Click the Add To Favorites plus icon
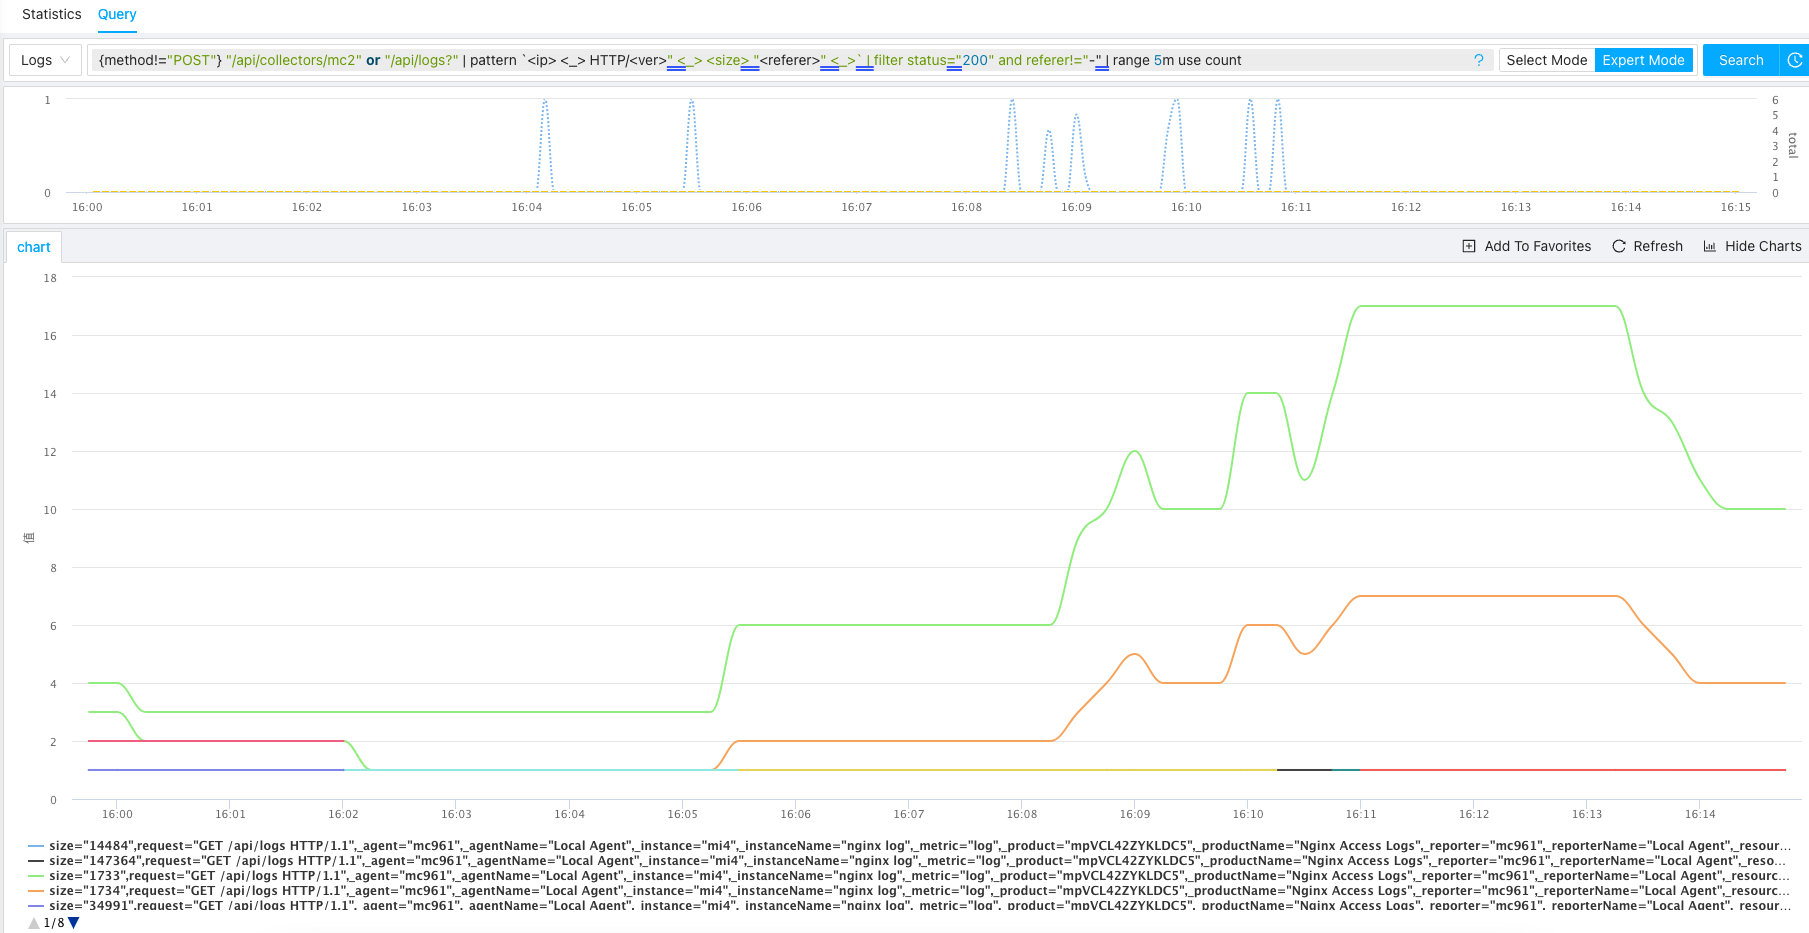 [1468, 246]
